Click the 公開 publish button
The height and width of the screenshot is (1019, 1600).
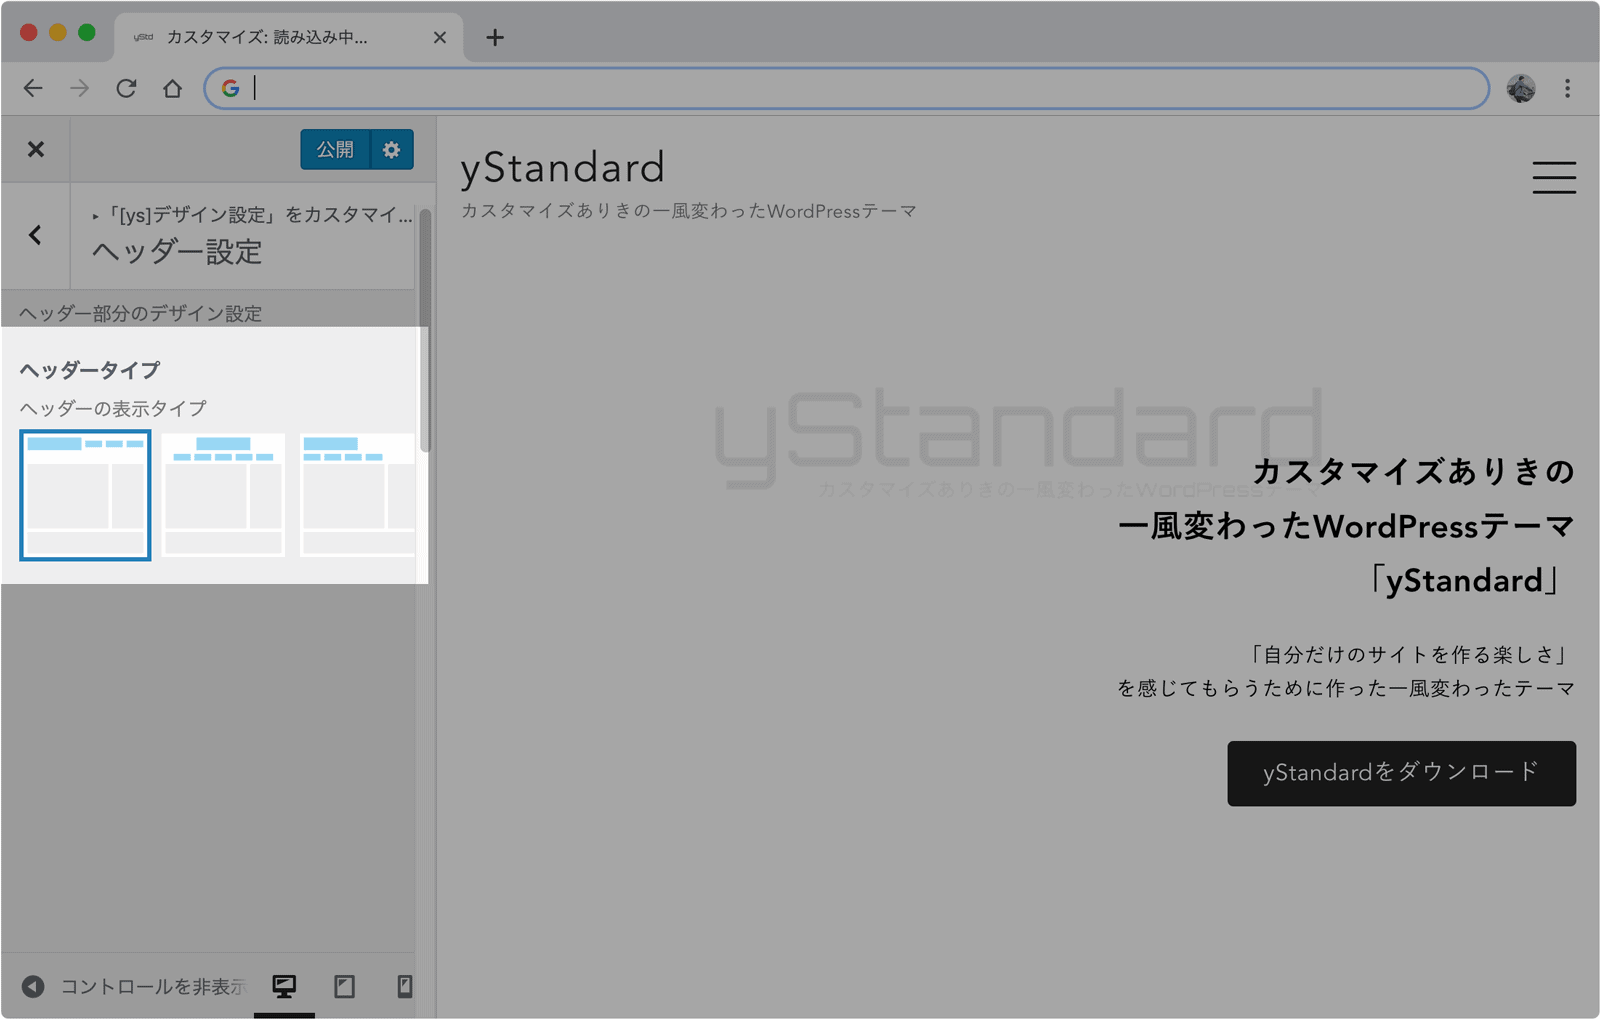[x=335, y=149]
